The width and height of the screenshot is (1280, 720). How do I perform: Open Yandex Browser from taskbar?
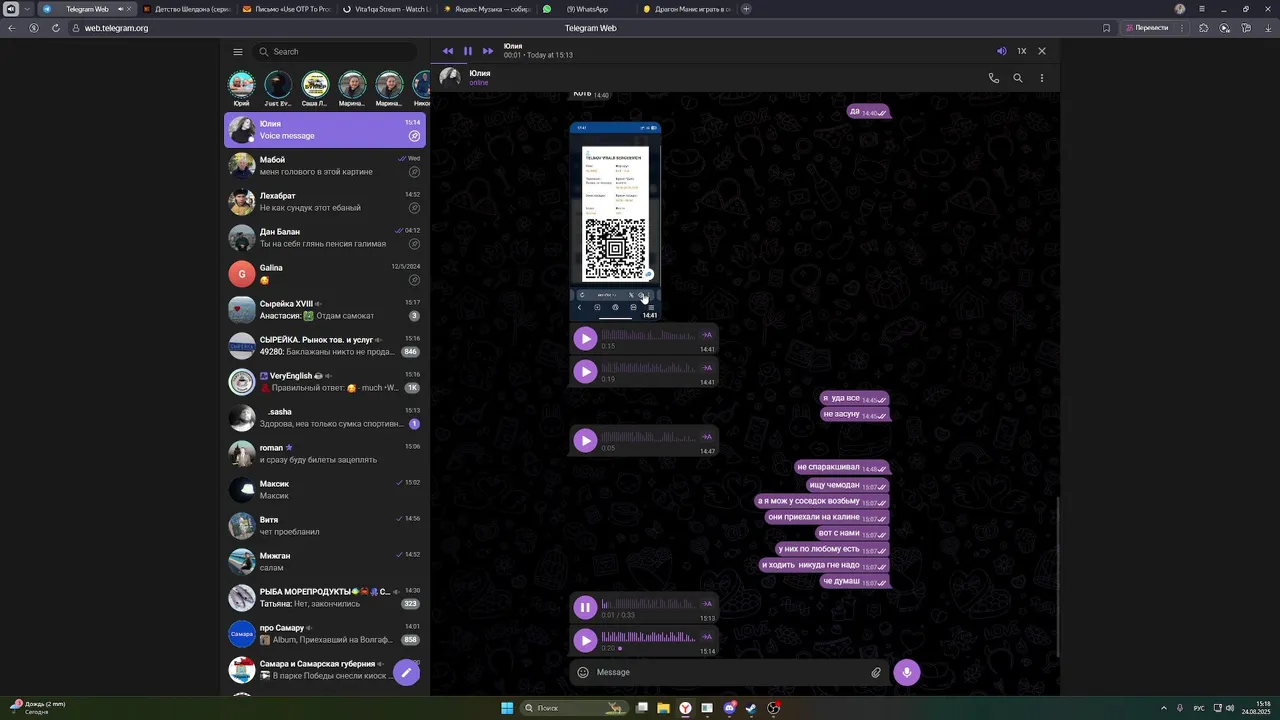pyautogui.click(x=685, y=708)
